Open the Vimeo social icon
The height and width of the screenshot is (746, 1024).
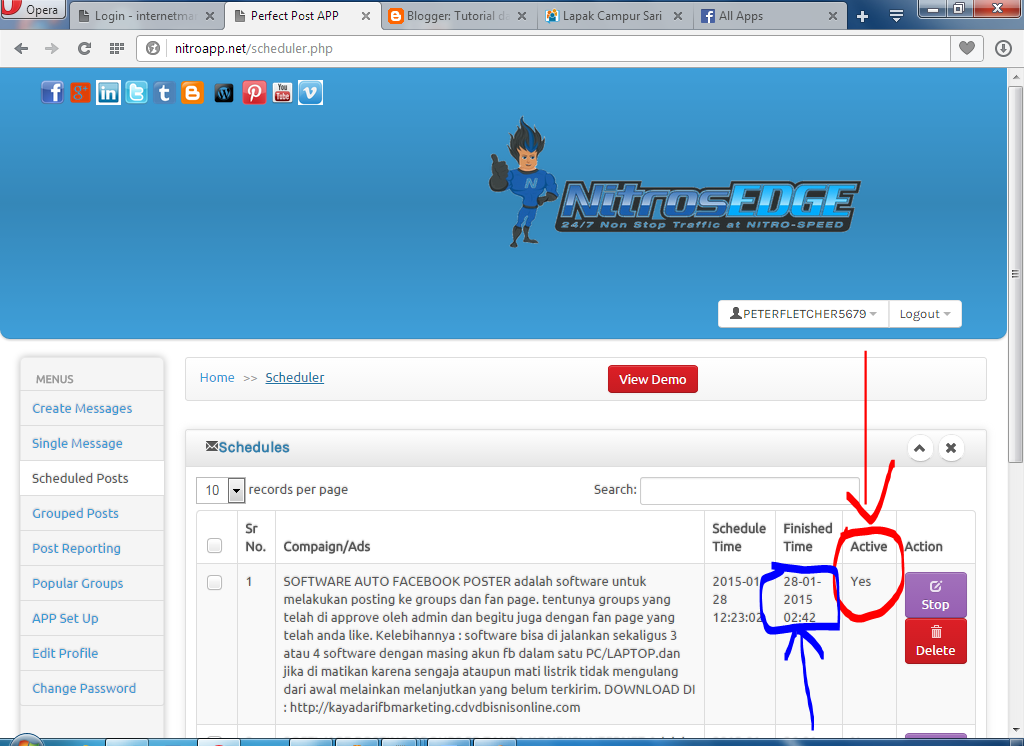tap(310, 93)
